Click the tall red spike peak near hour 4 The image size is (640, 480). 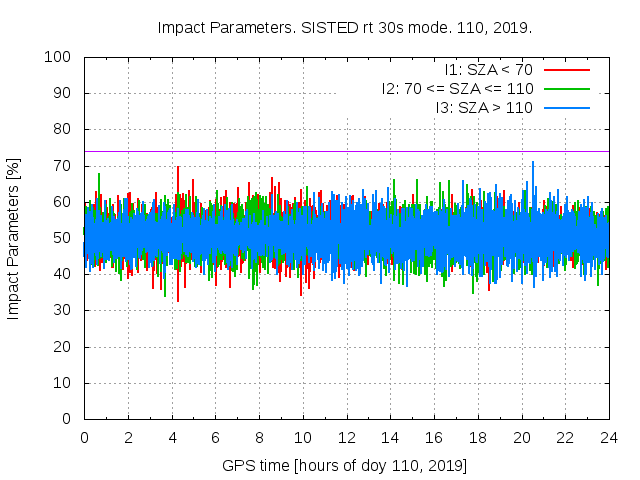click(178, 169)
